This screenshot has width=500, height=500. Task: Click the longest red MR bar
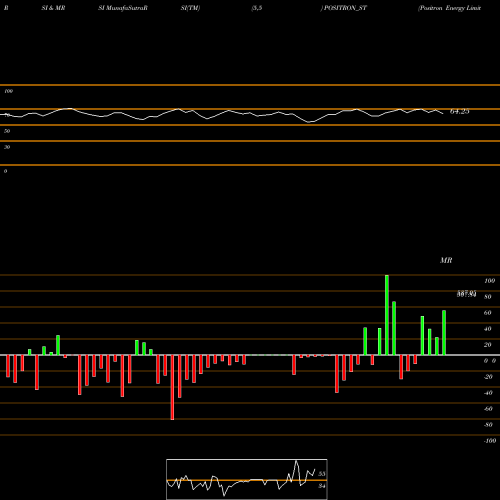[172, 387]
